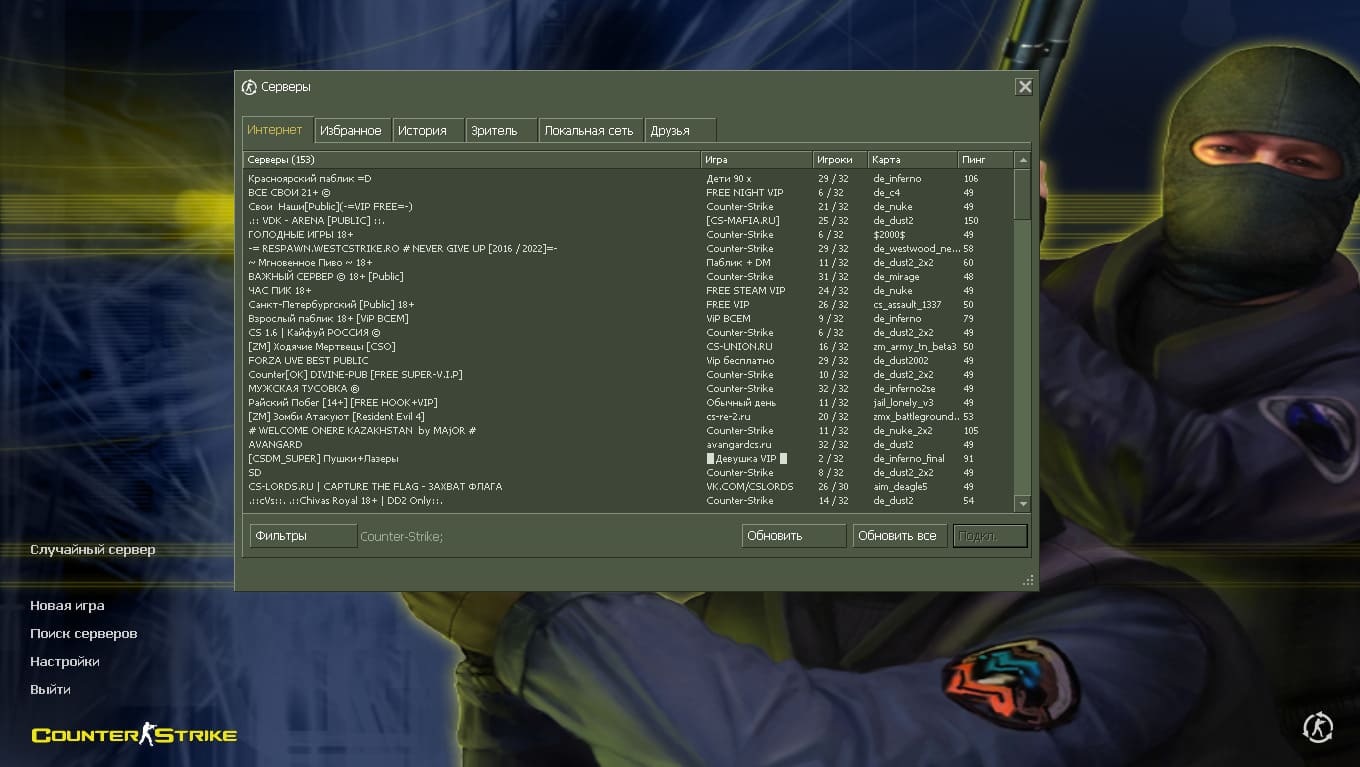1360x767 pixels.
Task: Click the avangardcs.ru game cell
Action: tap(739, 445)
